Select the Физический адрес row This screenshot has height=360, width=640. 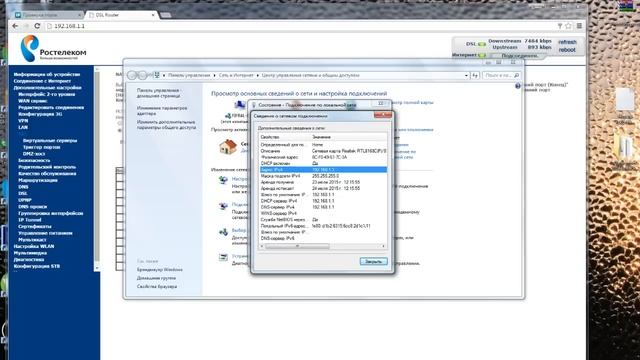(x=323, y=157)
